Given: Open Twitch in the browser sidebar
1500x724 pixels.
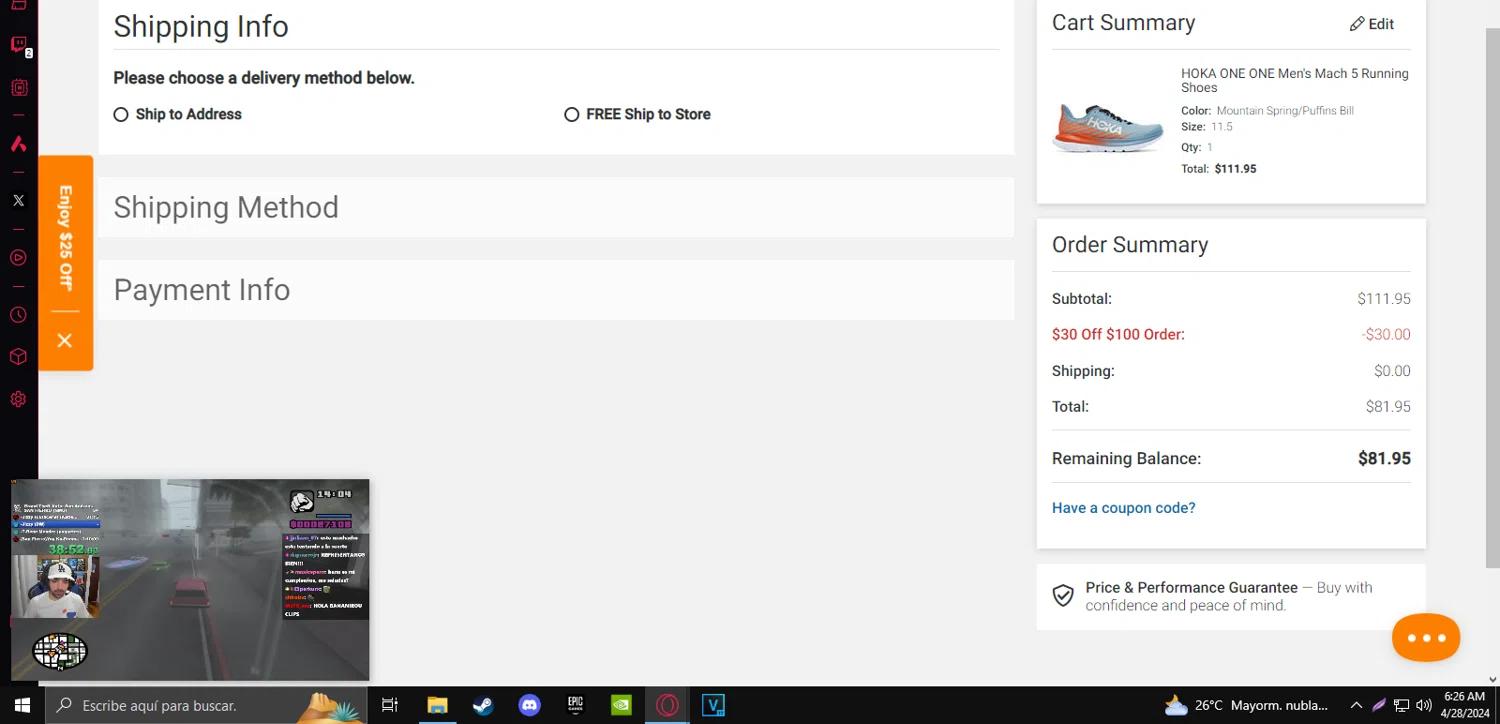Looking at the screenshot, I should [18, 44].
